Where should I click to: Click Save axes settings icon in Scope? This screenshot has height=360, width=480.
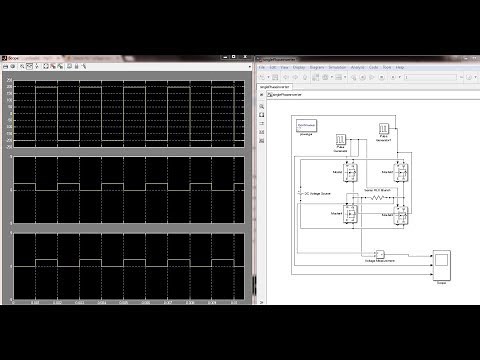click(x=53, y=67)
